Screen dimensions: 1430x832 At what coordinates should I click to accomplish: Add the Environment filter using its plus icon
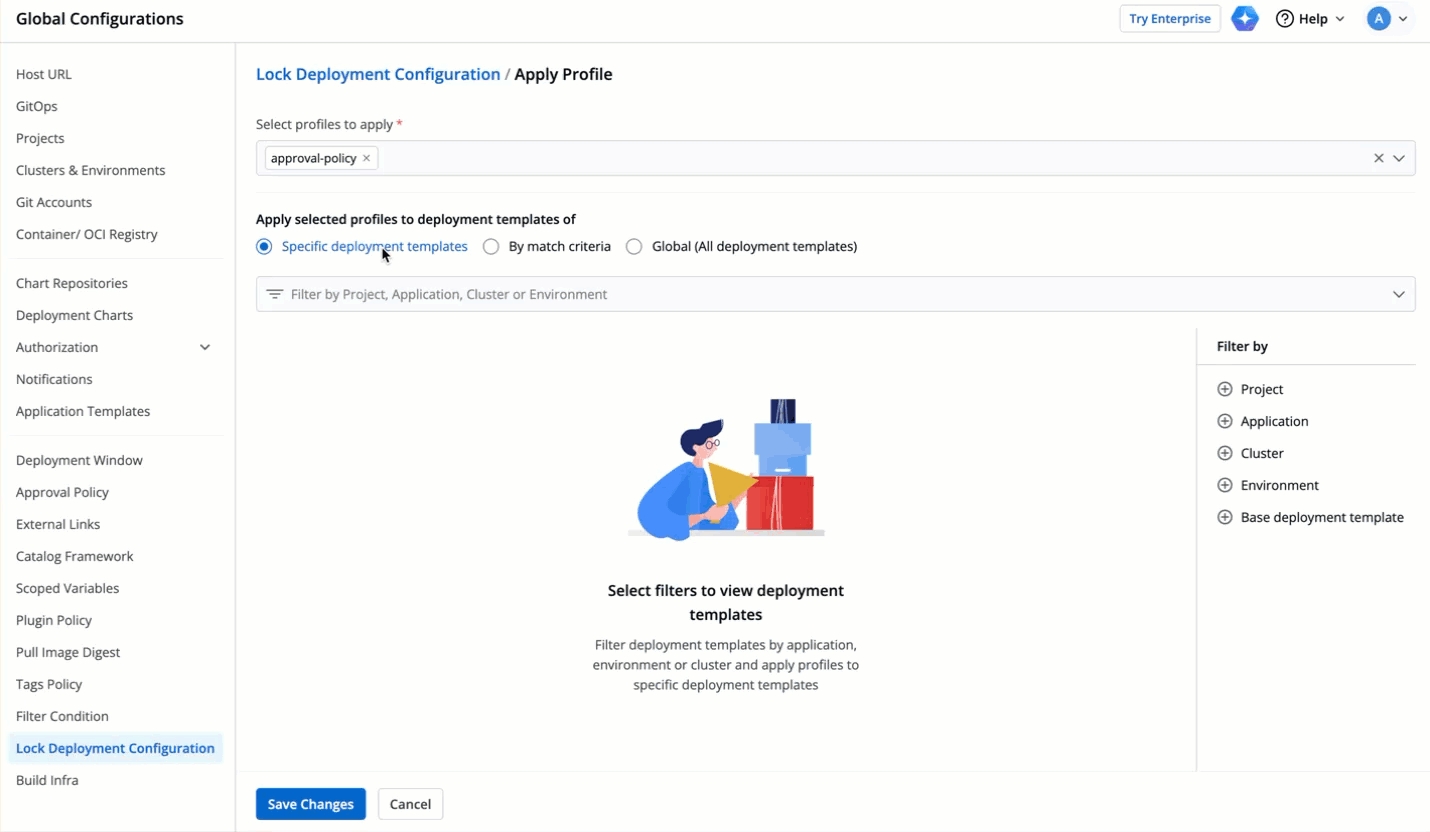click(x=1225, y=485)
